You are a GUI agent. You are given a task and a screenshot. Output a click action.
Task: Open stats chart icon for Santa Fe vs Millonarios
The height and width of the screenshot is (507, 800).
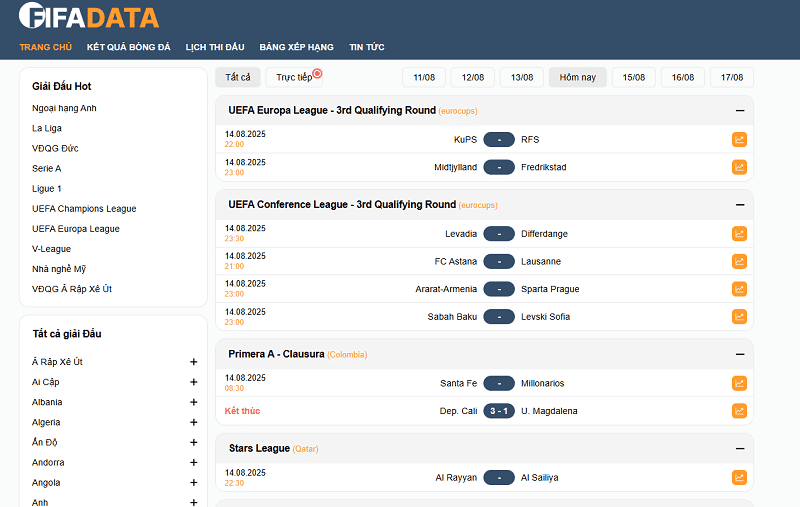tap(739, 383)
